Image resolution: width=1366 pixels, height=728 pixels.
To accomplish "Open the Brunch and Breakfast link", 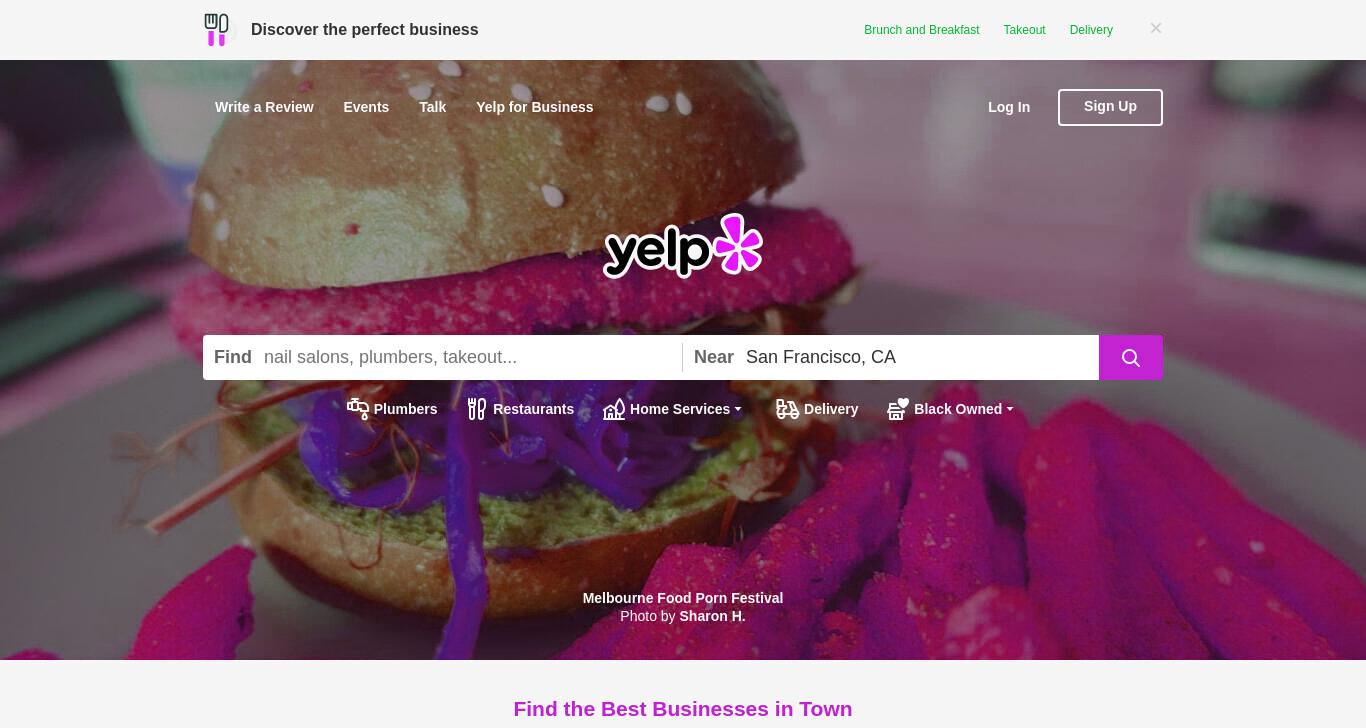I will point(922,30).
